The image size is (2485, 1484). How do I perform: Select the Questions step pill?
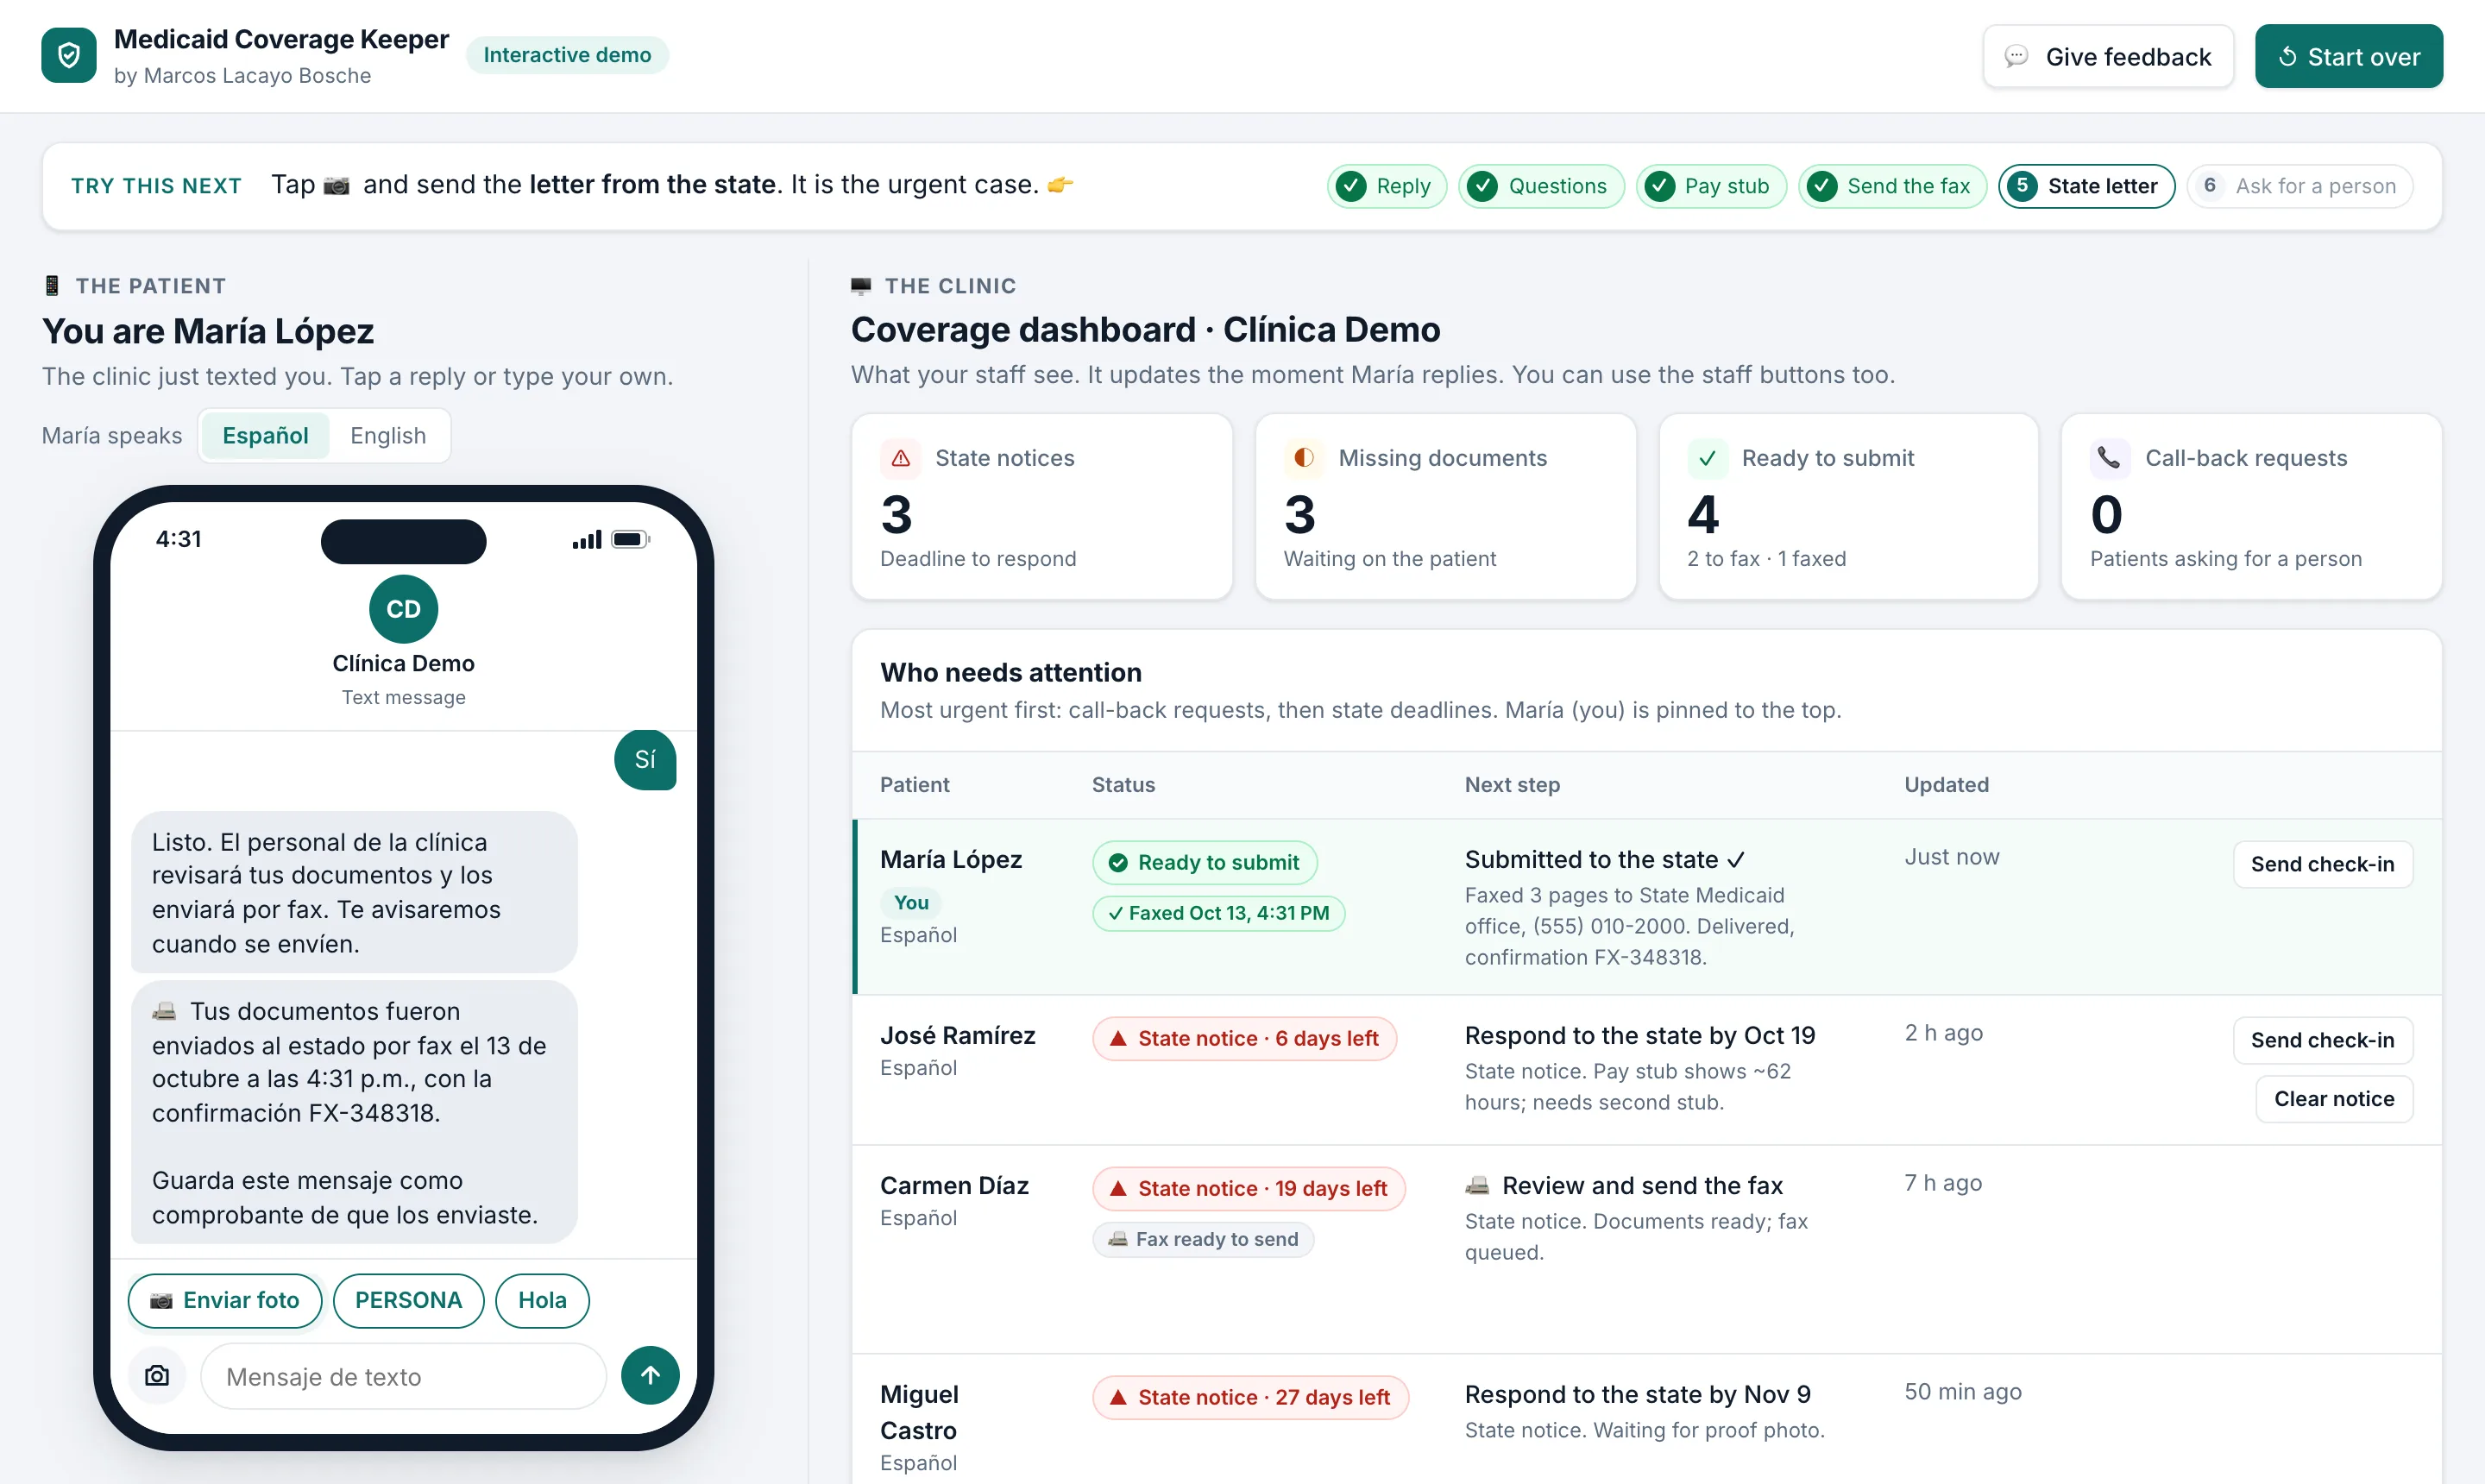[x=1541, y=186]
